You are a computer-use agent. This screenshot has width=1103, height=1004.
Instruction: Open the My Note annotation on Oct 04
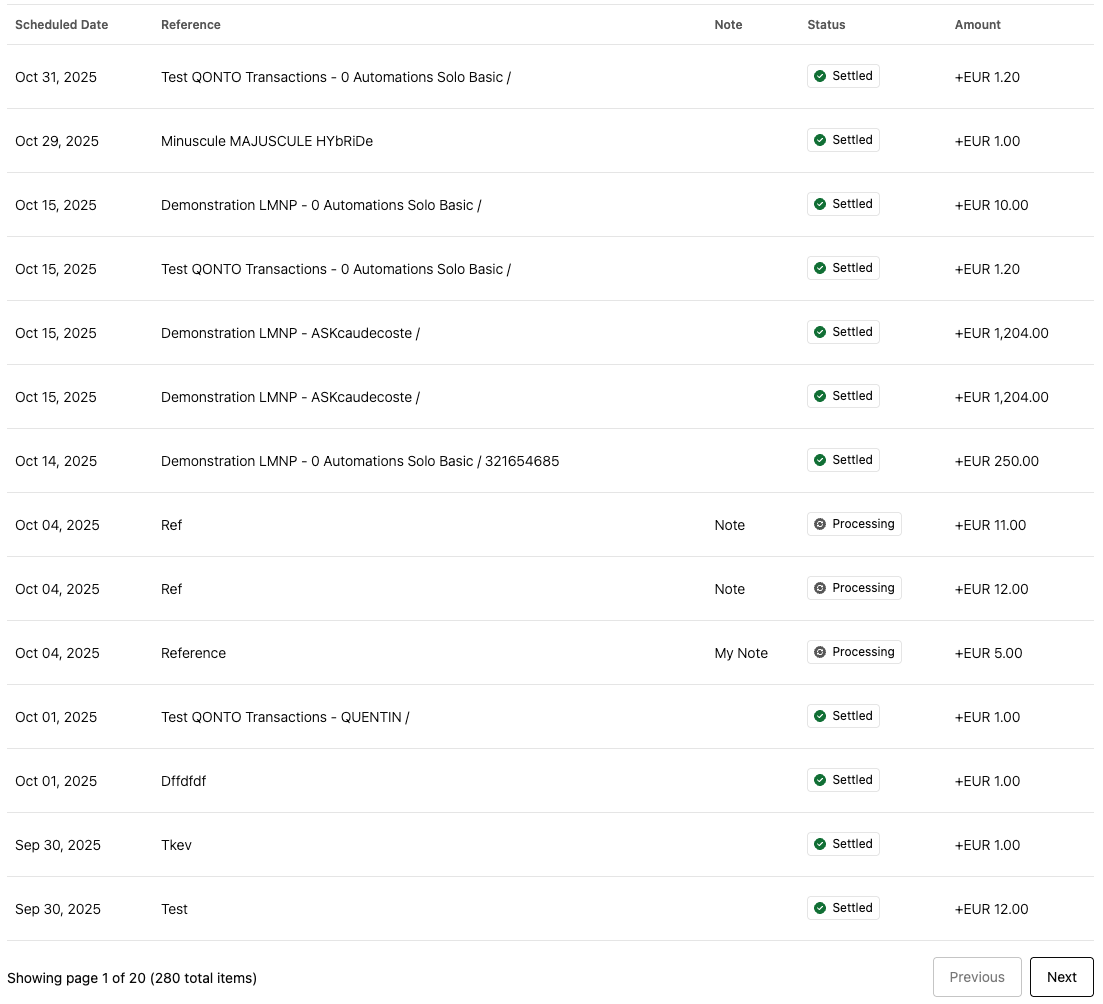coord(741,652)
